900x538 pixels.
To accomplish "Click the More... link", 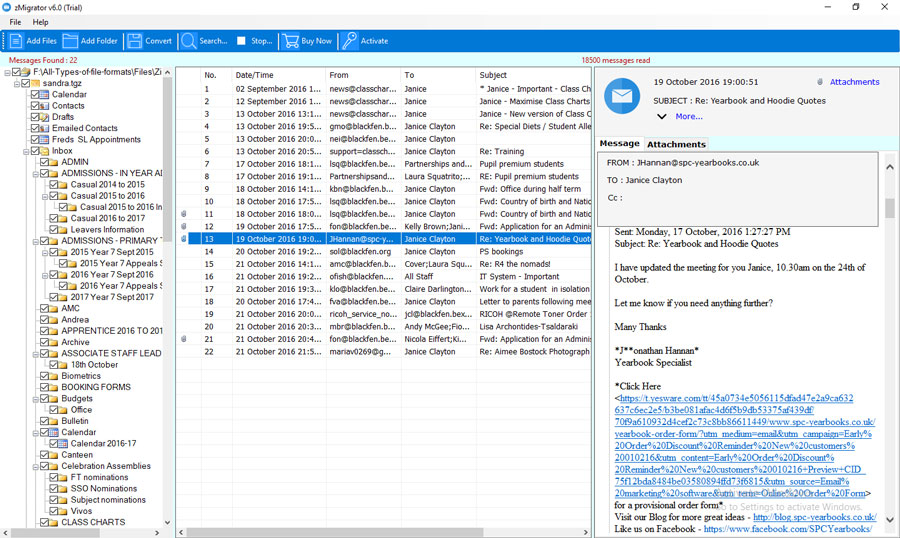I will click(689, 117).
